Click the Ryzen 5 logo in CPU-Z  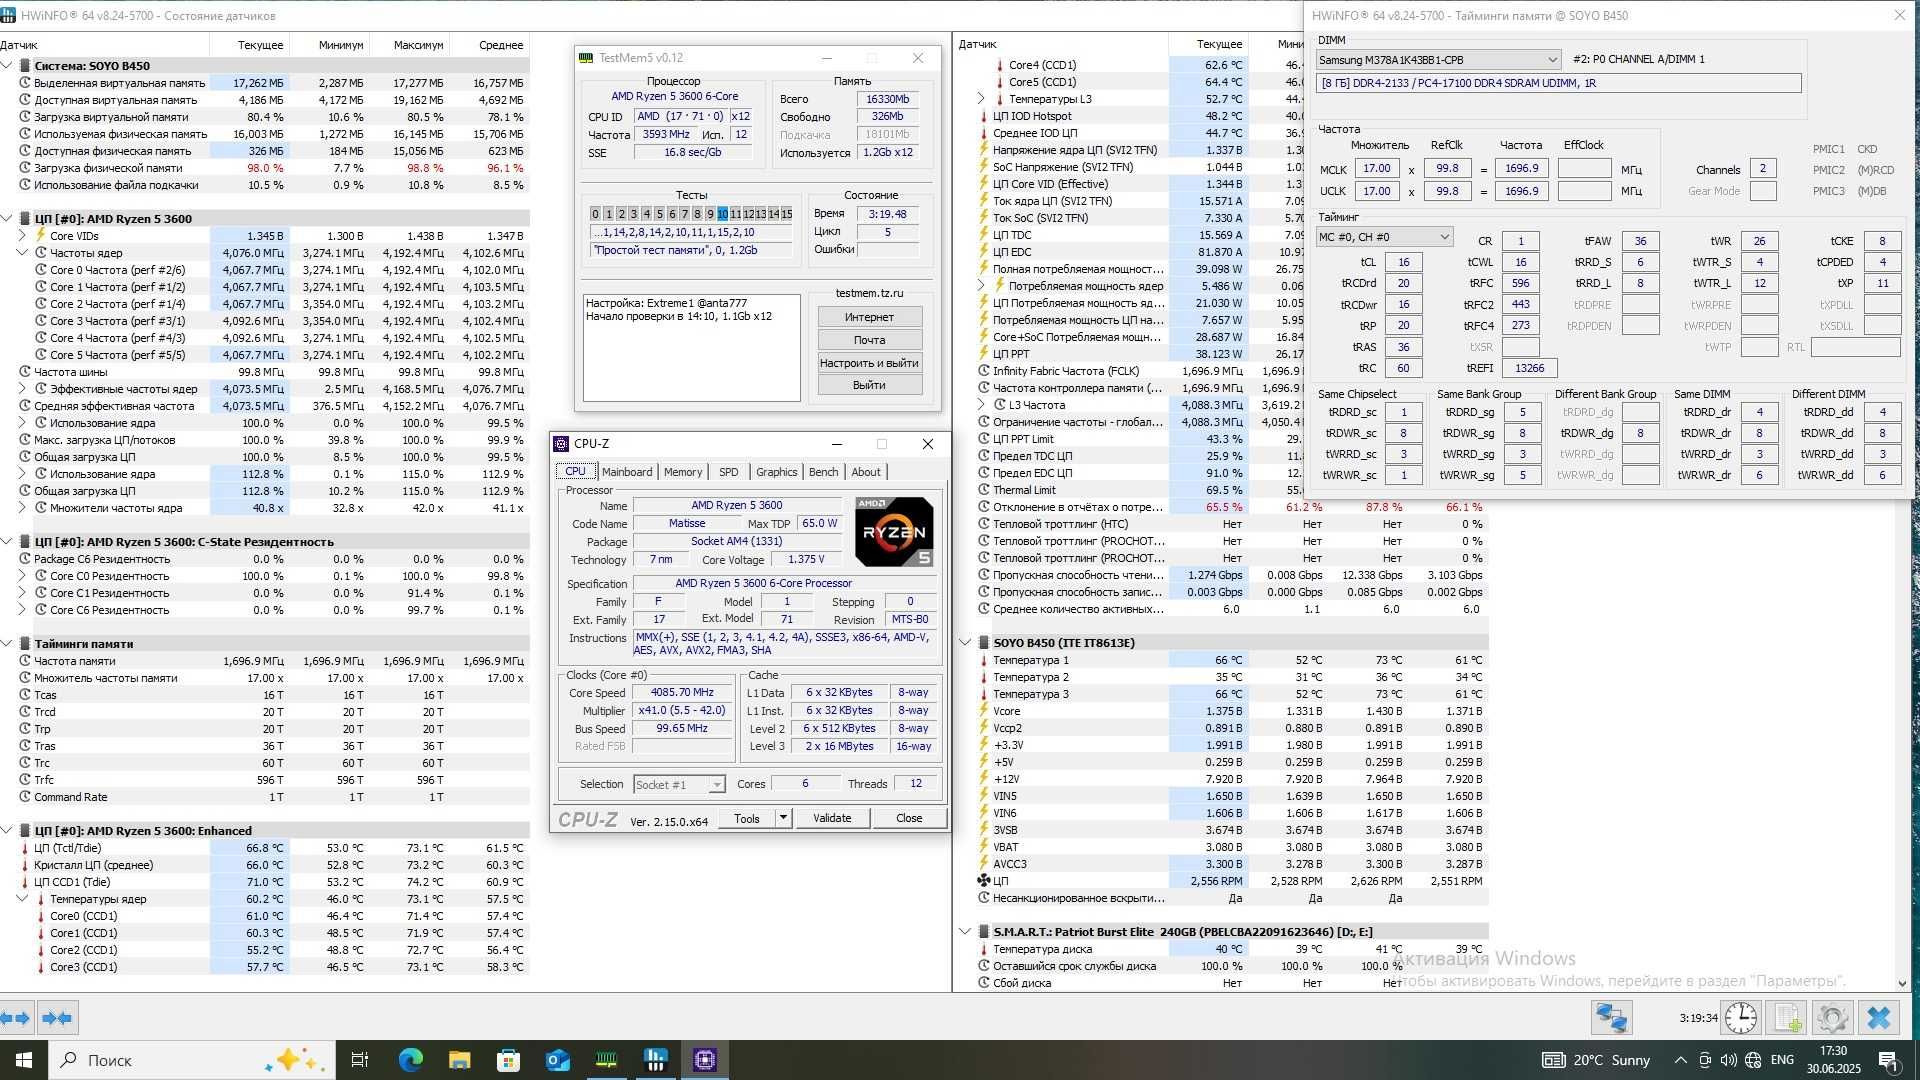pyautogui.click(x=894, y=532)
